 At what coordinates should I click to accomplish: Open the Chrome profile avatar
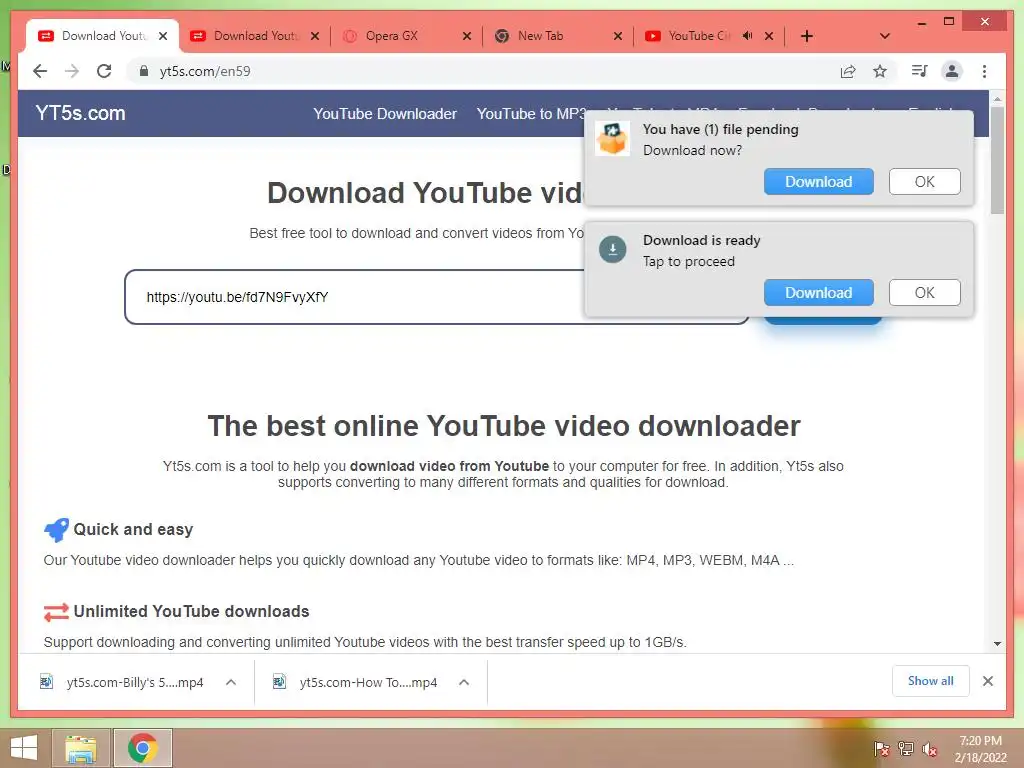(952, 71)
